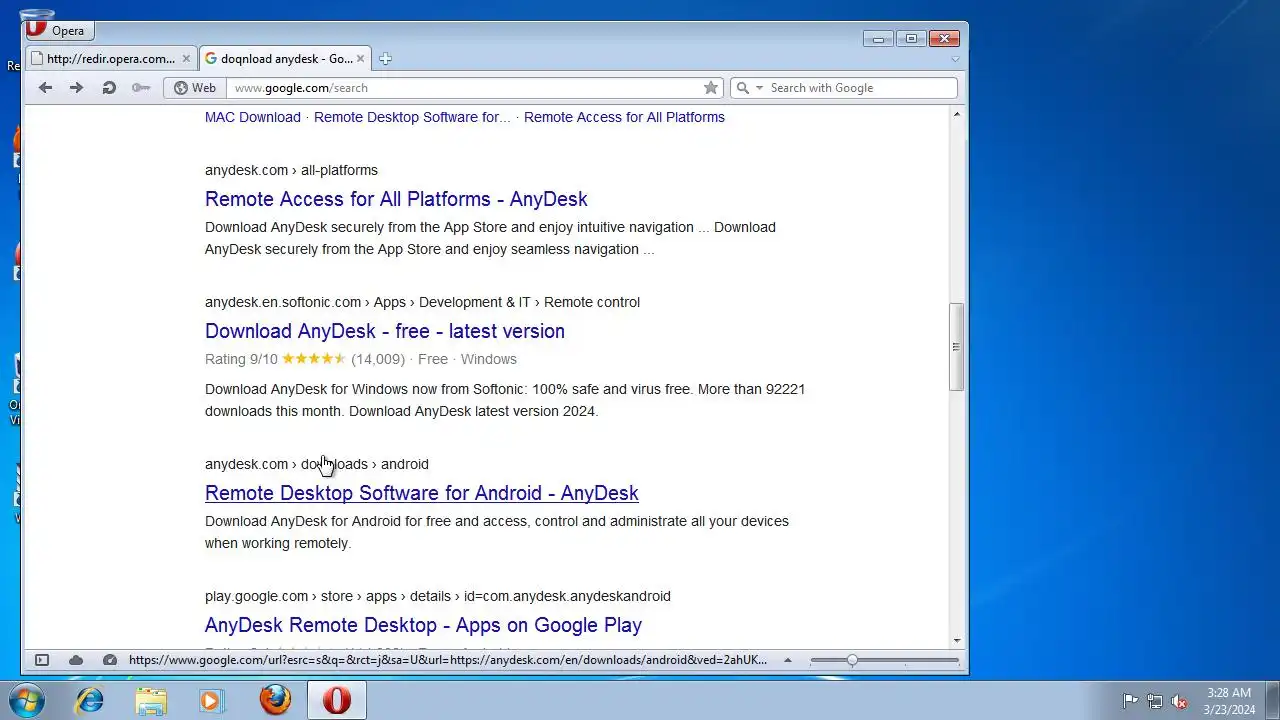Image resolution: width=1280 pixels, height=720 pixels.
Task: Open the Remote Desktop Software for... sitelink
Action: pyautogui.click(x=412, y=117)
